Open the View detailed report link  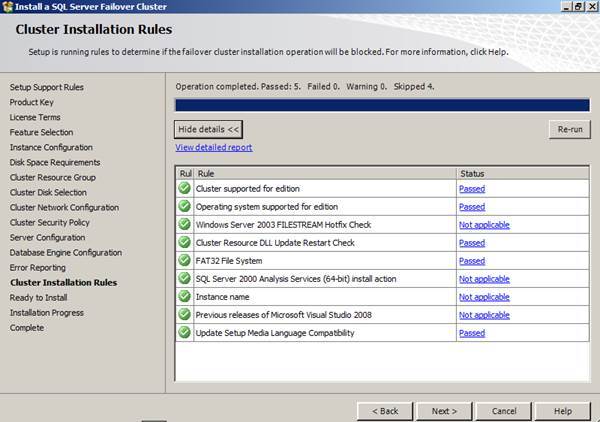[214, 147]
